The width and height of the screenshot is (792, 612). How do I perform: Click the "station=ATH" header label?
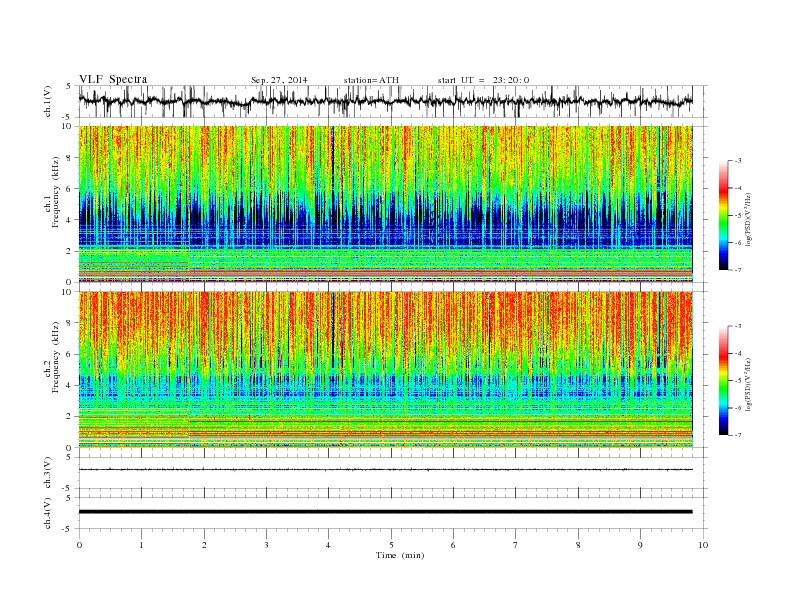click(x=371, y=80)
